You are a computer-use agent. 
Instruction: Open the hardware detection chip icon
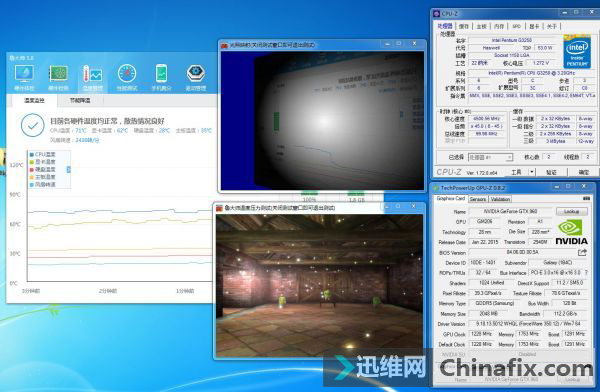click(x=58, y=78)
